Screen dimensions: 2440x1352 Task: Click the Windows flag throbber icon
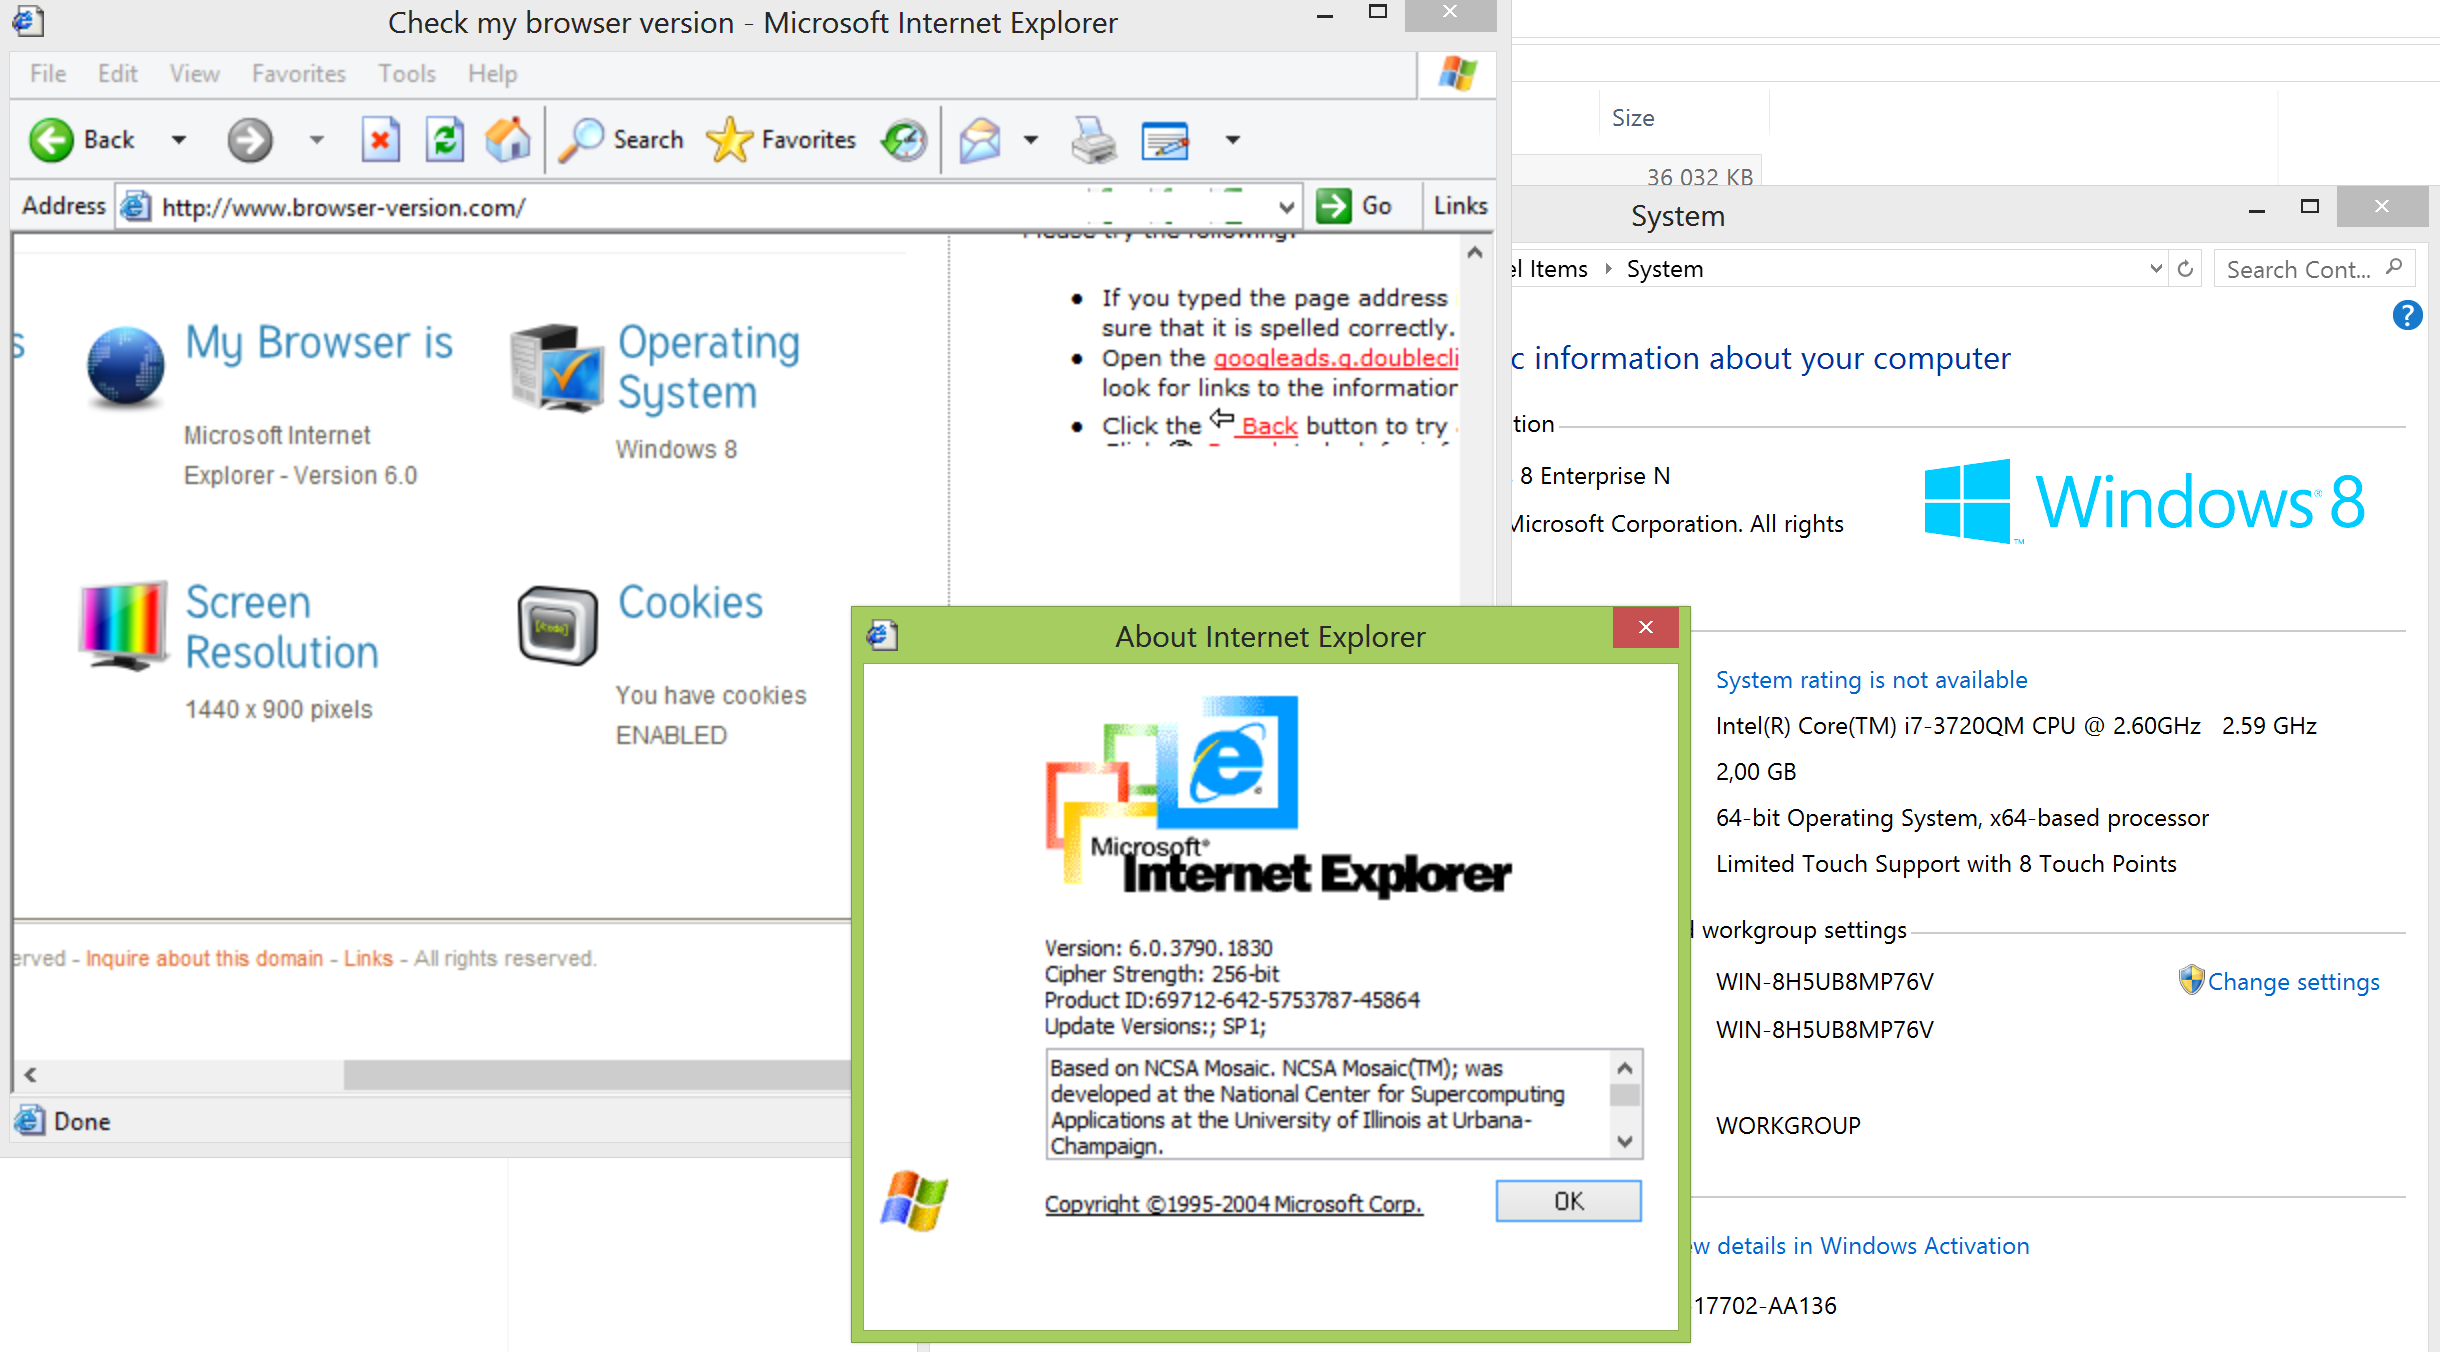(x=1457, y=74)
